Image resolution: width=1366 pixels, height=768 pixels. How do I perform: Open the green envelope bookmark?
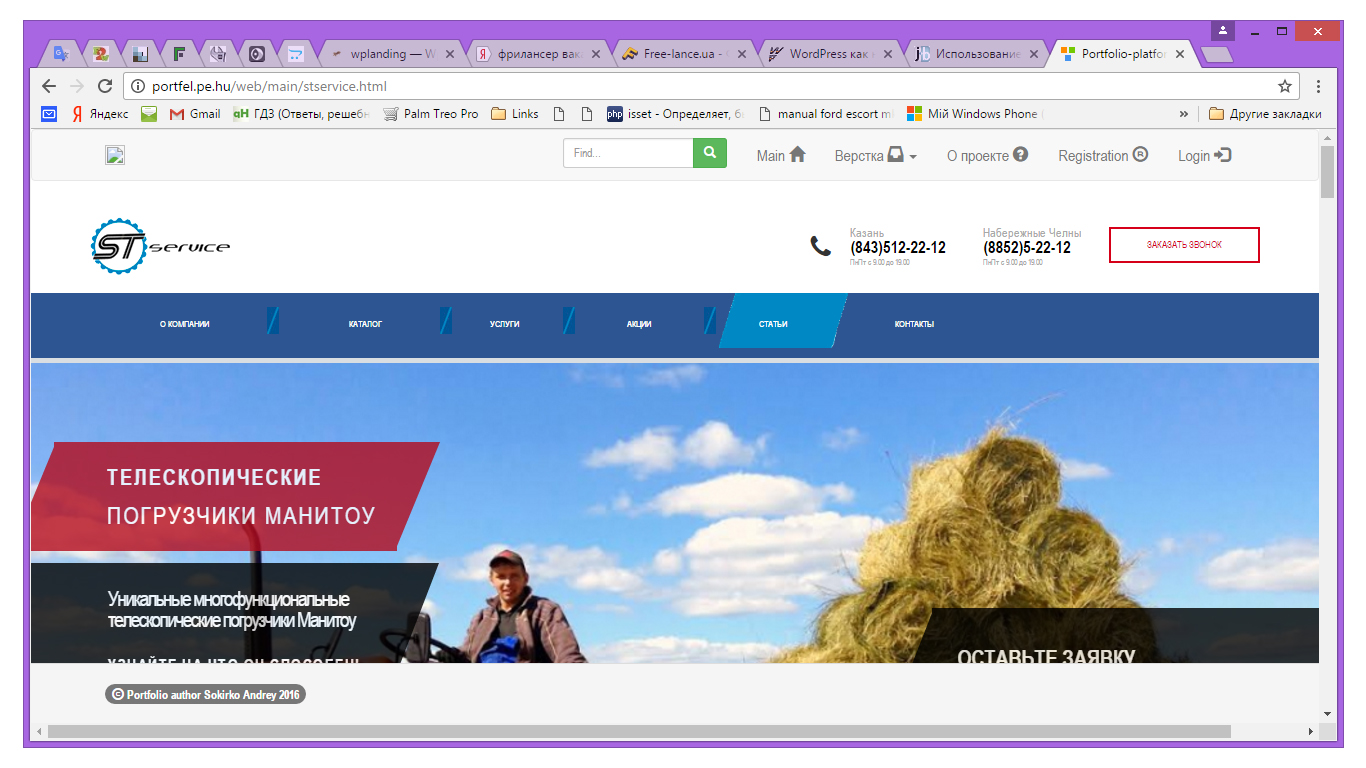[149, 114]
